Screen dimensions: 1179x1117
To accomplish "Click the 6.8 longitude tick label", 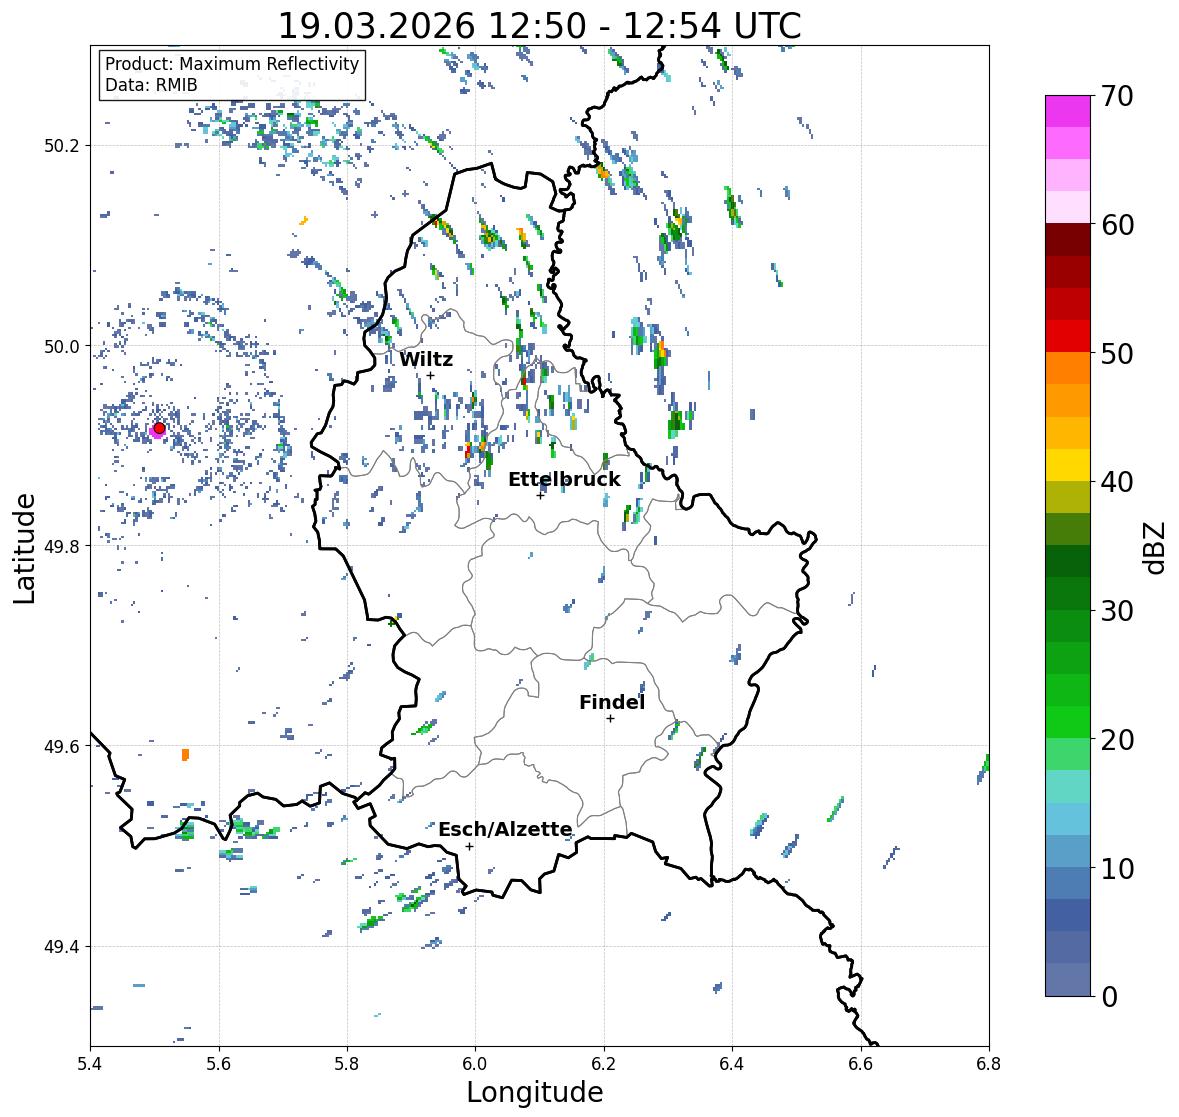I will pyautogui.click(x=989, y=1063).
